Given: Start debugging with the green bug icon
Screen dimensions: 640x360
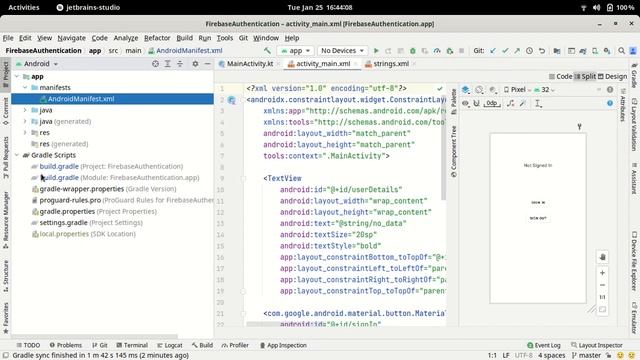Looking at the screenshot, I should 413,51.
